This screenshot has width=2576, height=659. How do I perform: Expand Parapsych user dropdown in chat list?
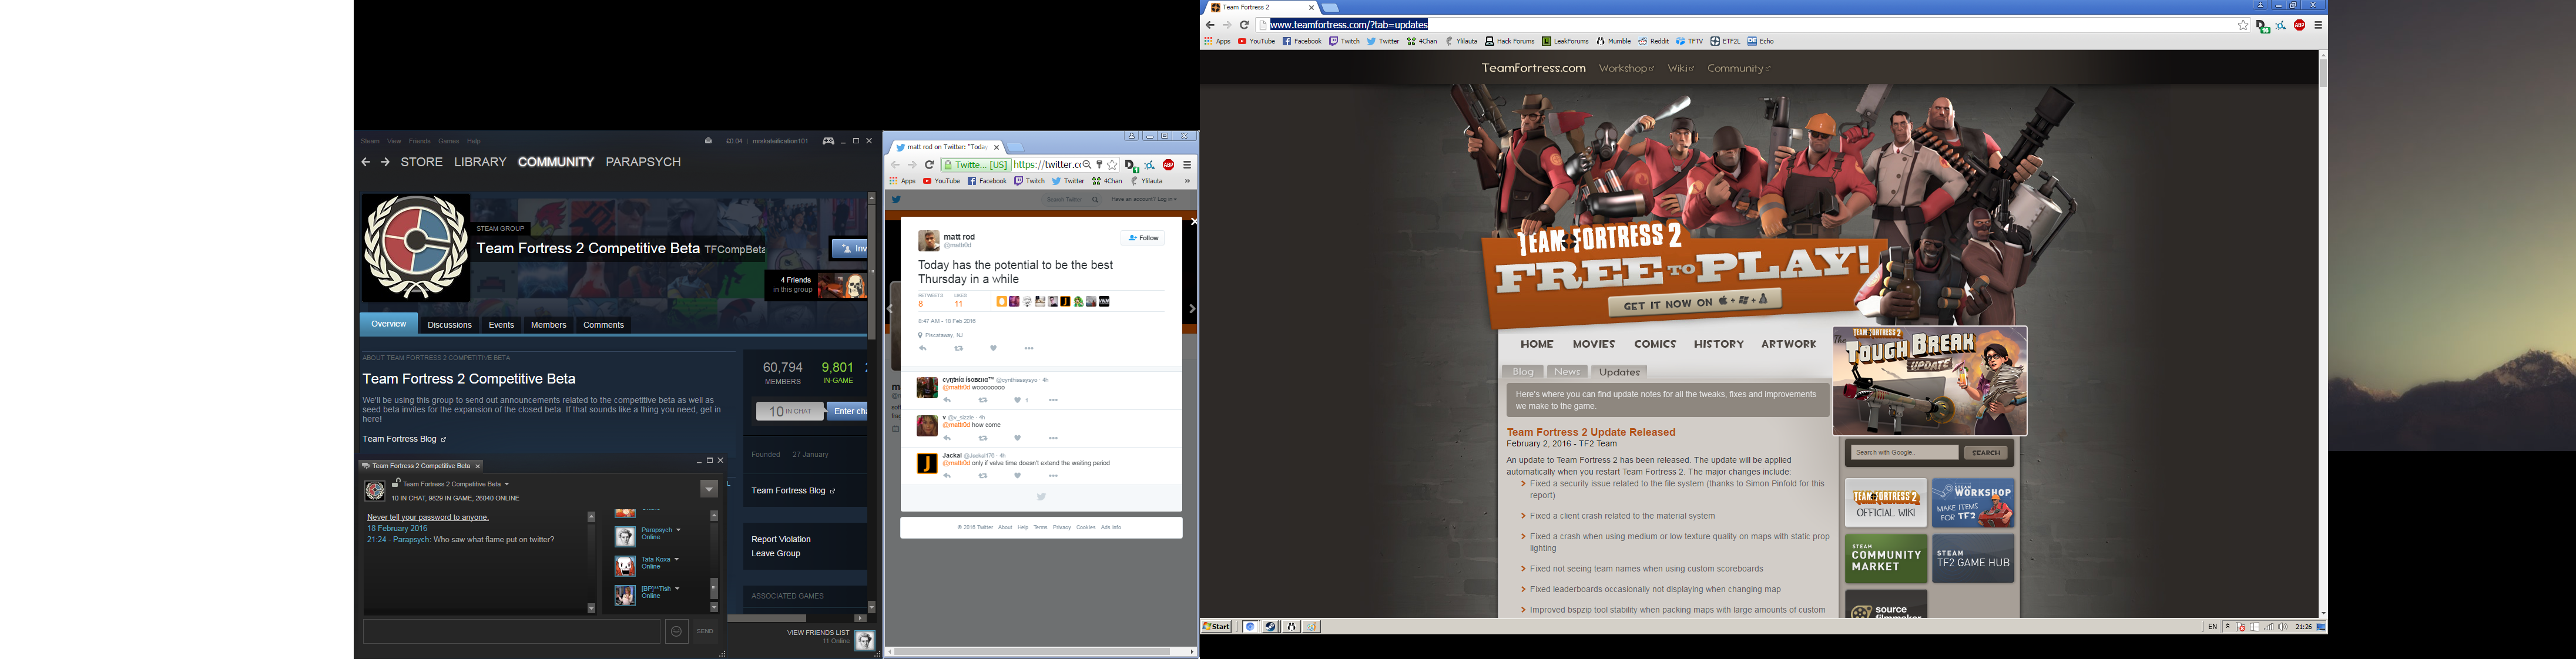(x=678, y=530)
